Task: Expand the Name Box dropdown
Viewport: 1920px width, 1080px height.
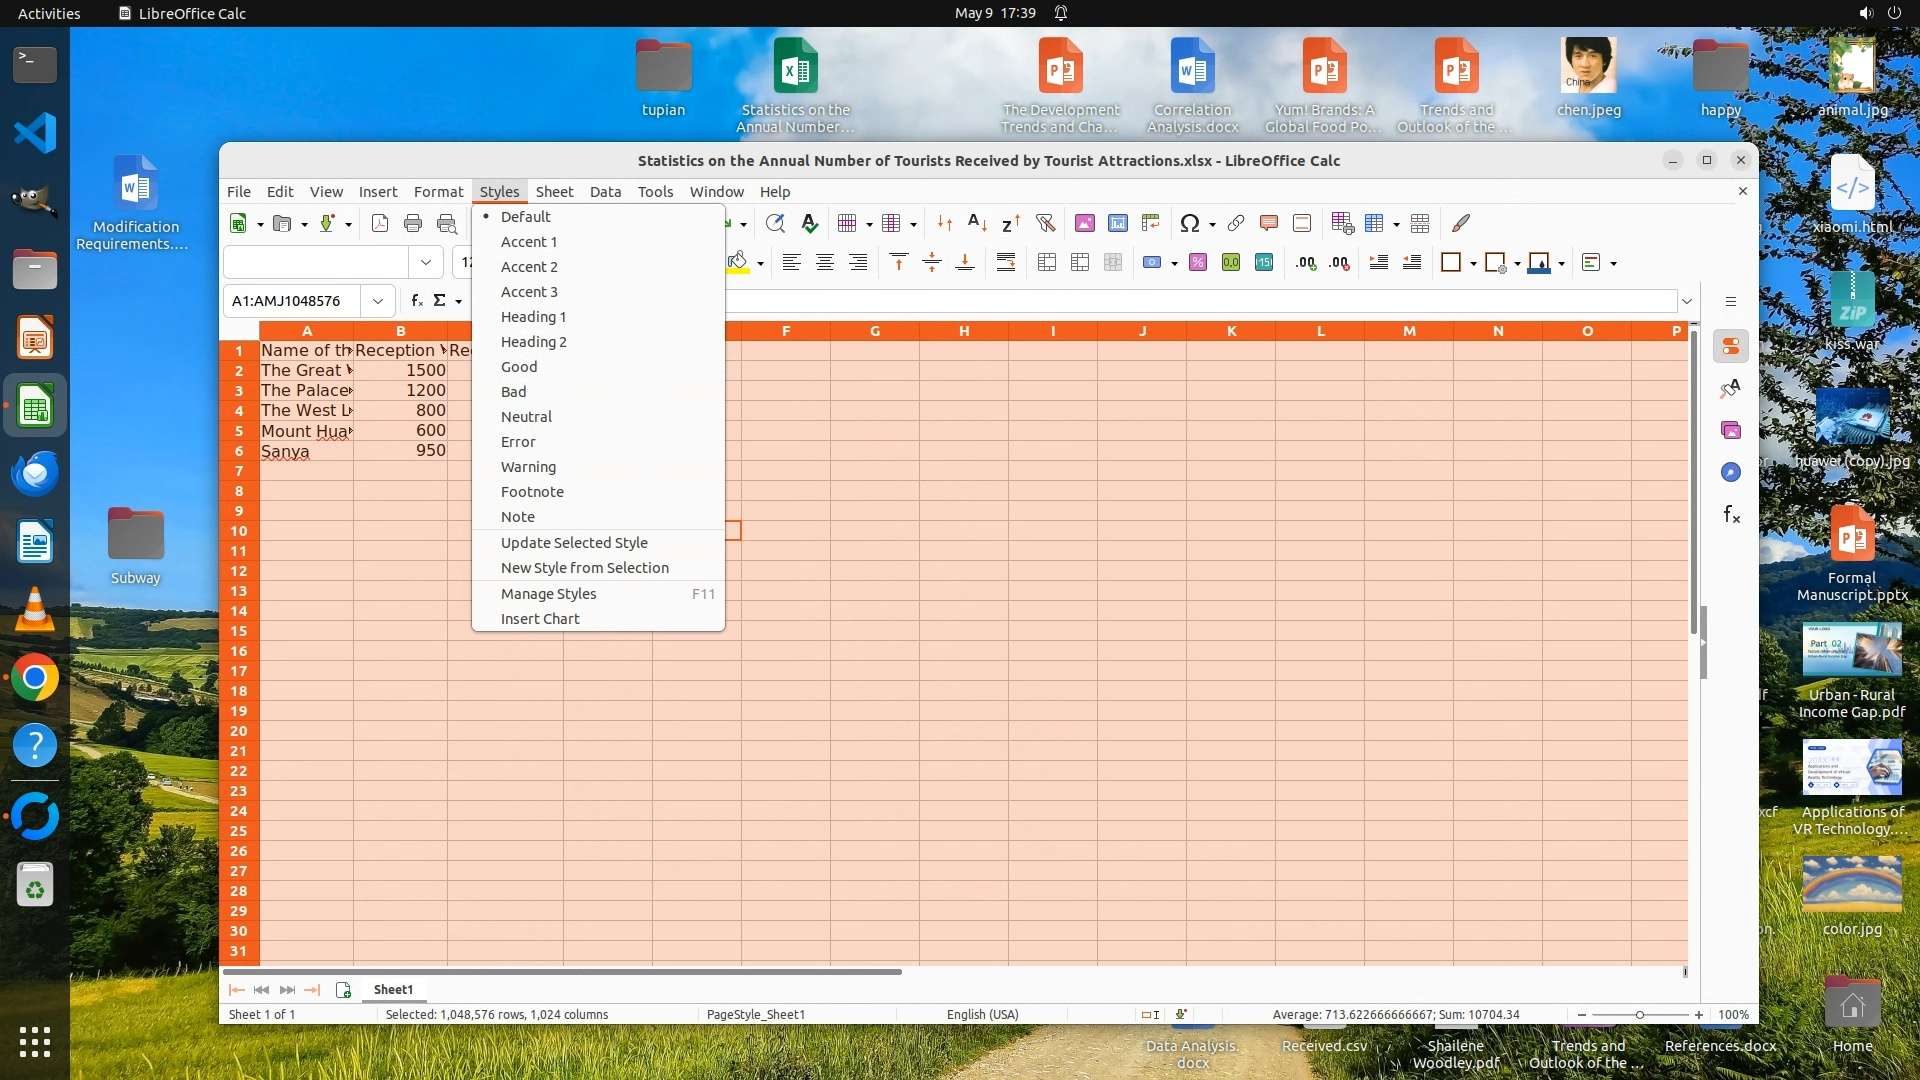Action: pyautogui.click(x=378, y=300)
